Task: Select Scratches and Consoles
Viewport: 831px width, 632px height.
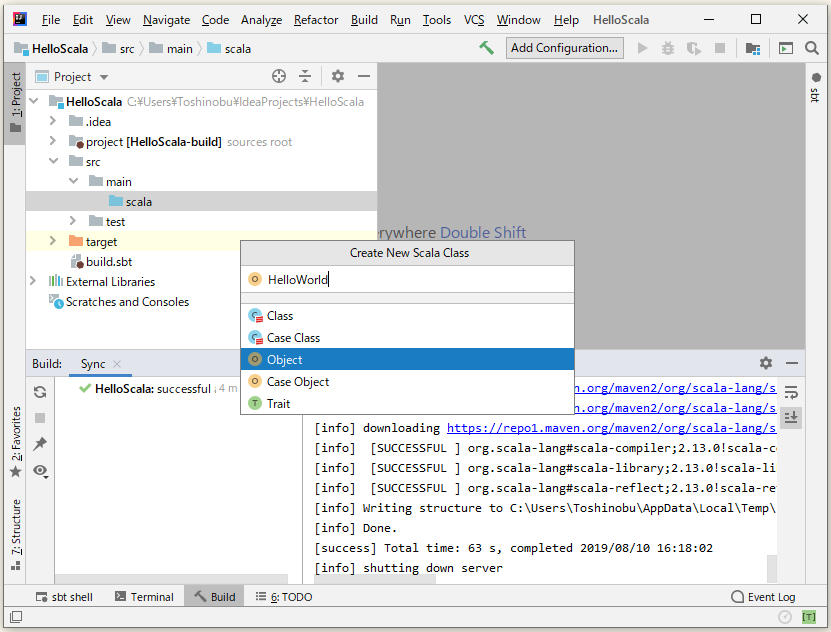Action: [127, 301]
